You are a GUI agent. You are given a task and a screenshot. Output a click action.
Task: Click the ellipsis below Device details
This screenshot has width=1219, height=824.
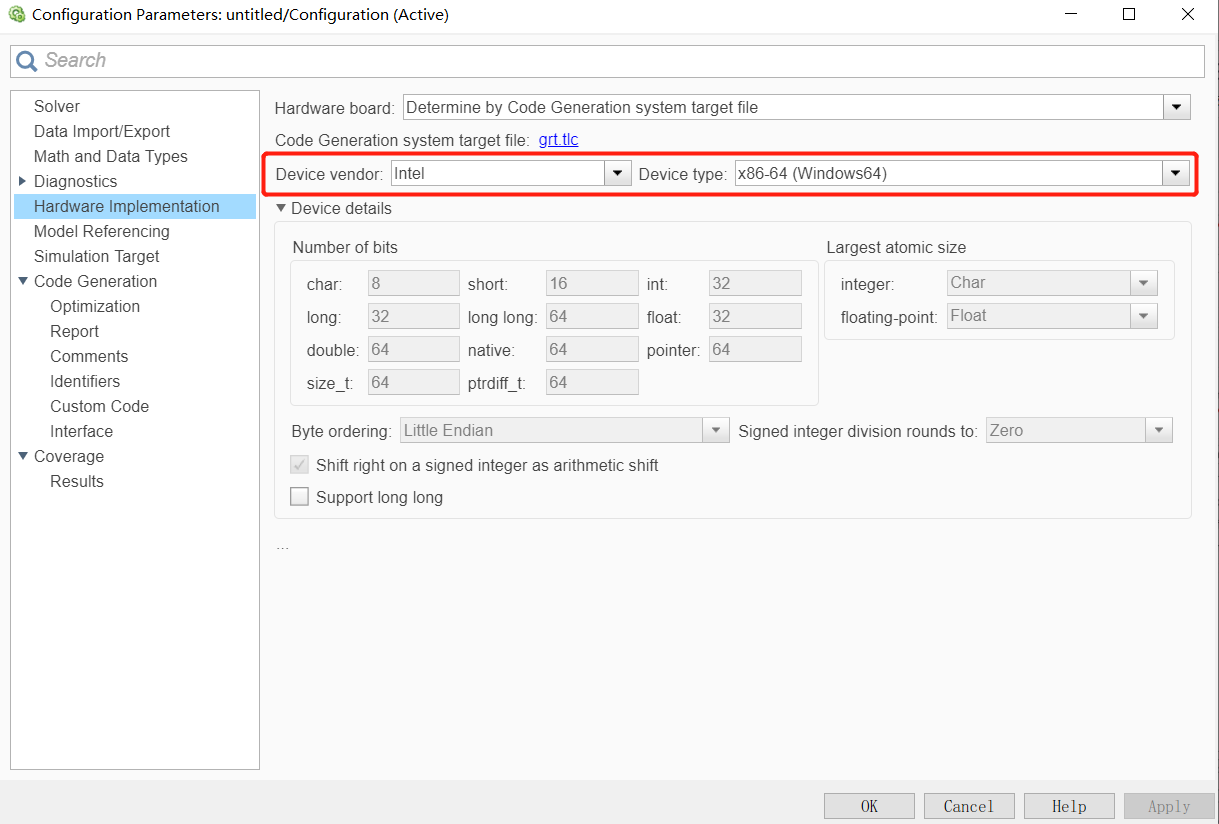282,547
